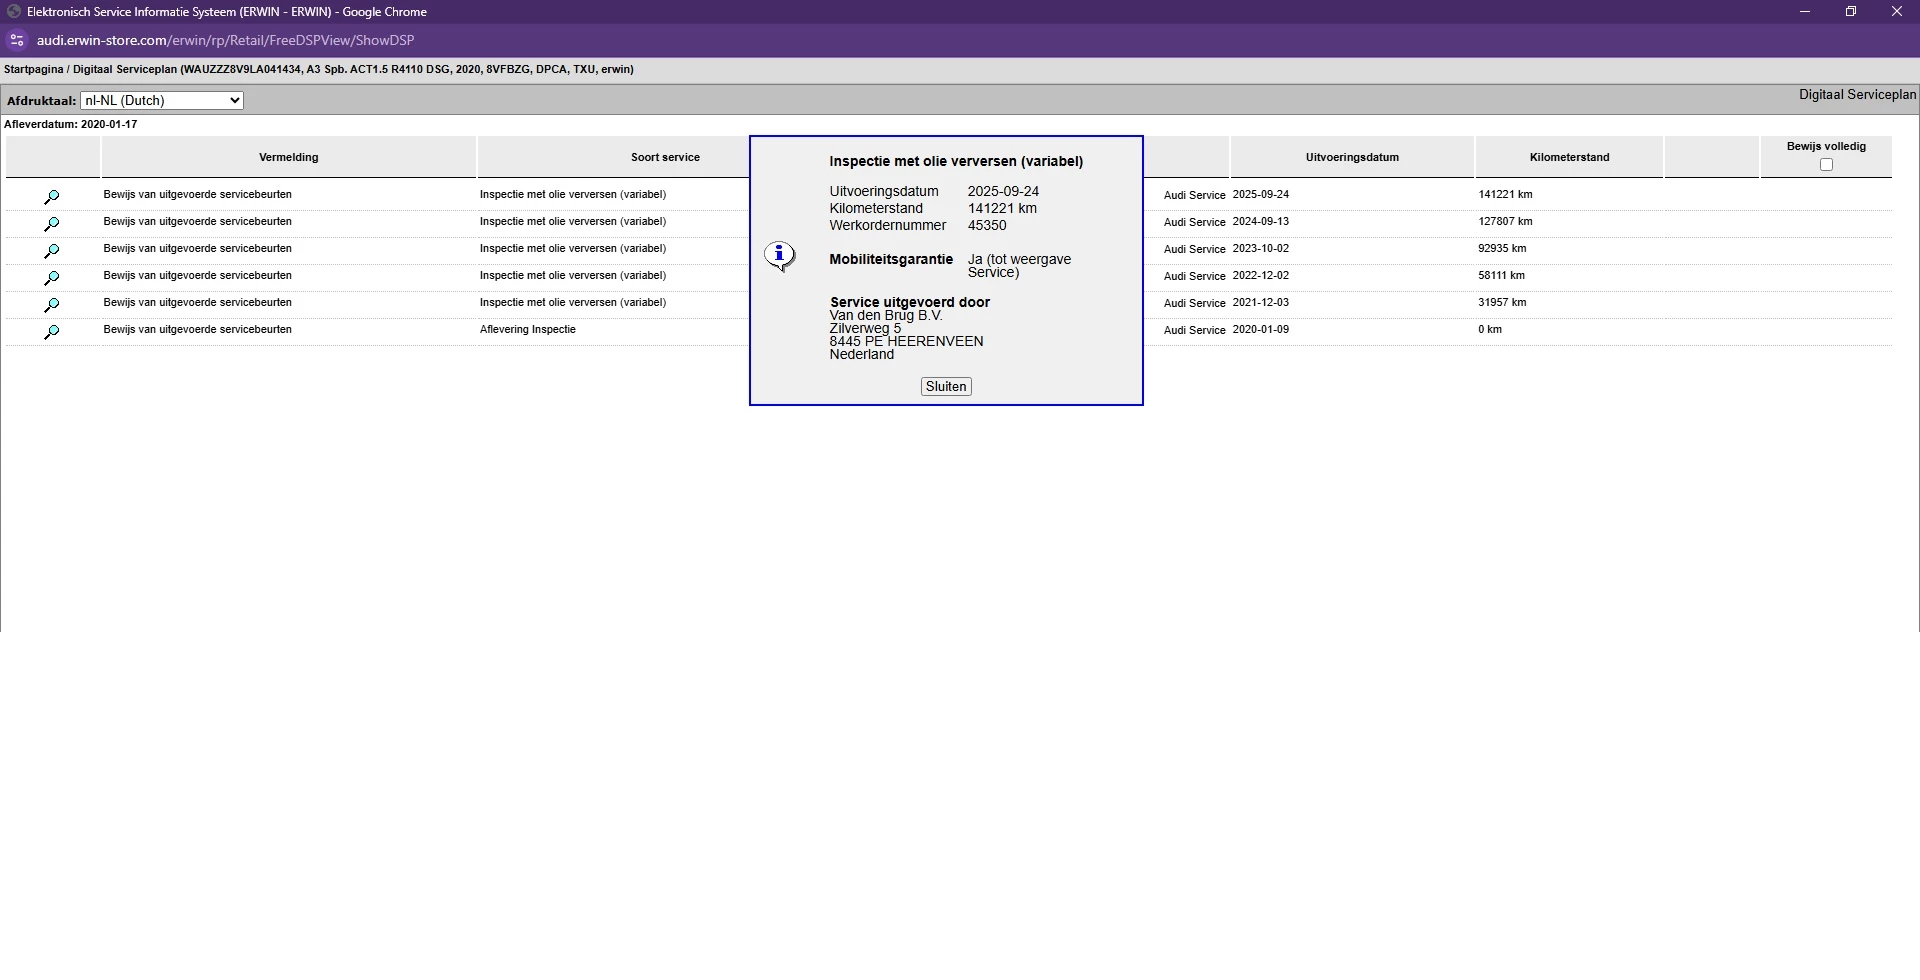
Task: Focus the audi.erwin-store.com address bar URL
Action: (x=225, y=41)
